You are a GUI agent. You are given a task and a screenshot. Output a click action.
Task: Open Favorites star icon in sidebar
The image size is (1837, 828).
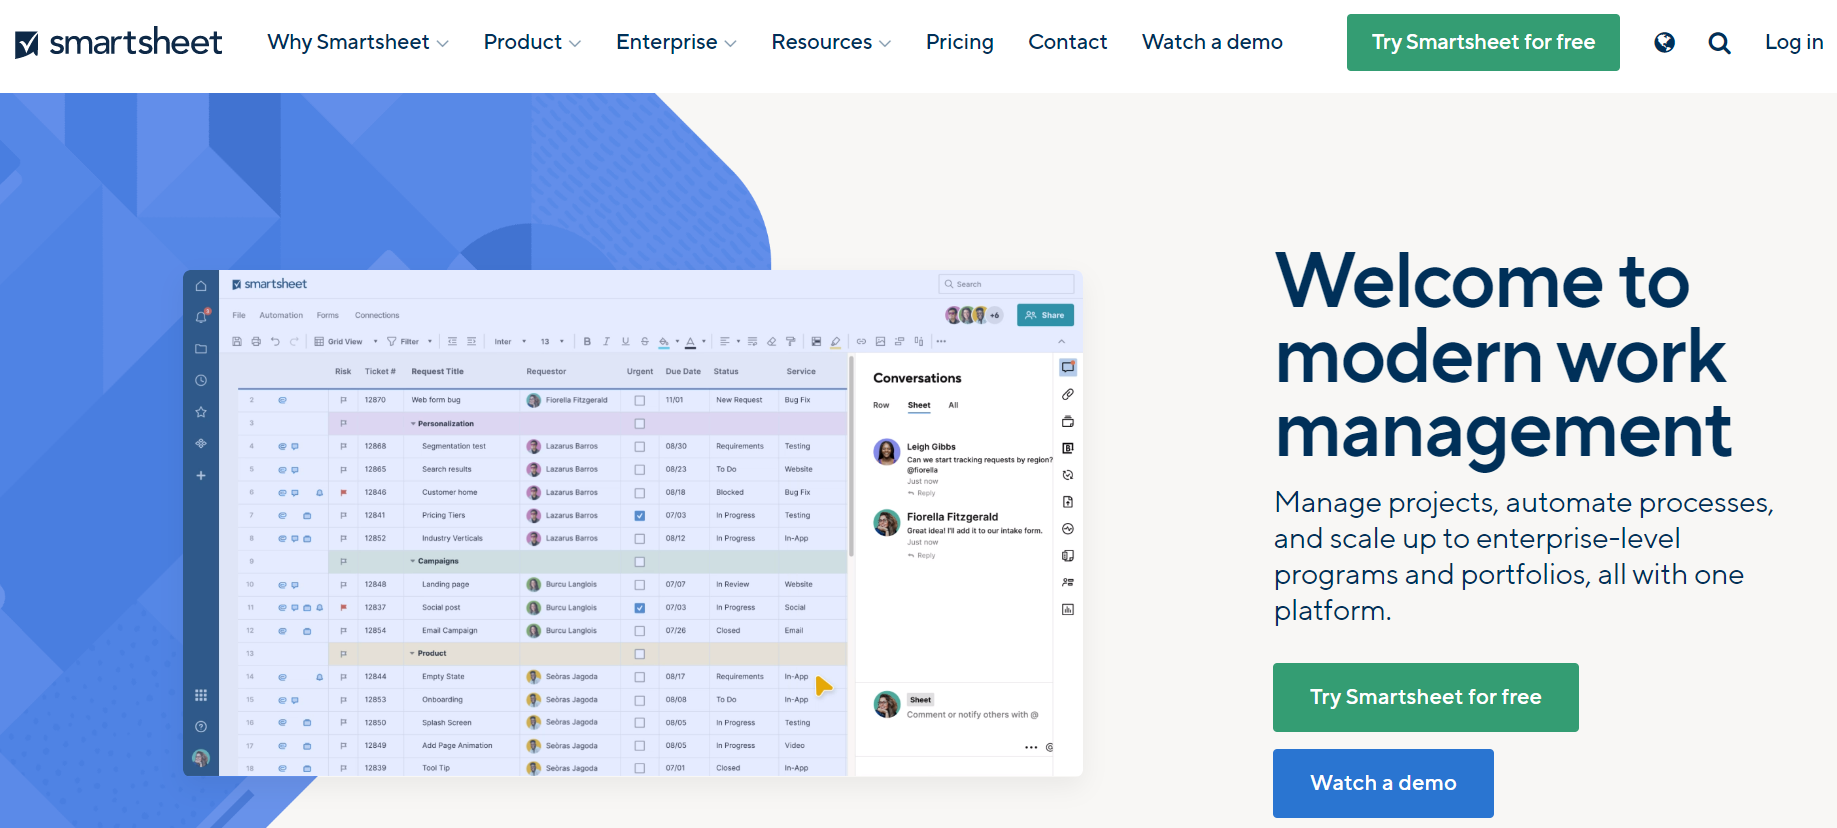[x=201, y=412]
